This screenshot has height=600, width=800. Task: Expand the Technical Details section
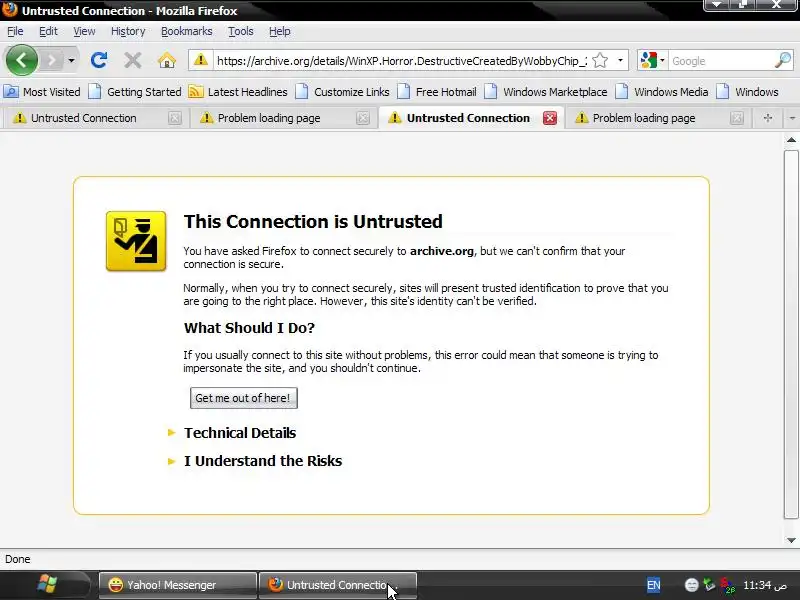[x=240, y=433]
